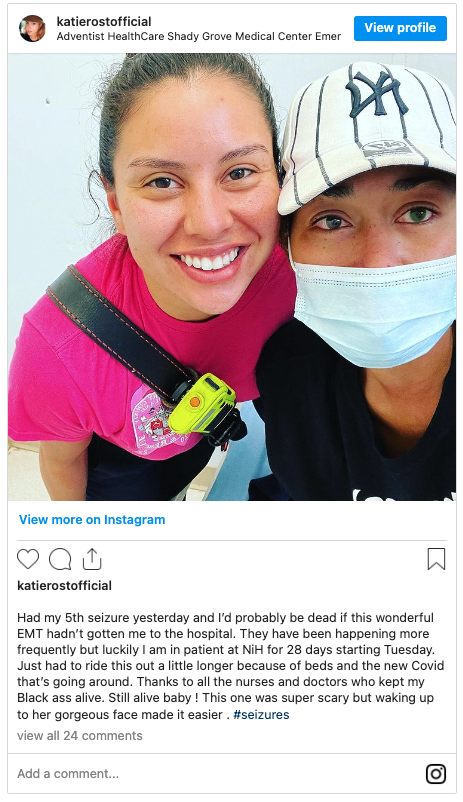Open the Adventist HealthCare Shady Grove location link
463x802 pixels.
click(x=199, y=36)
